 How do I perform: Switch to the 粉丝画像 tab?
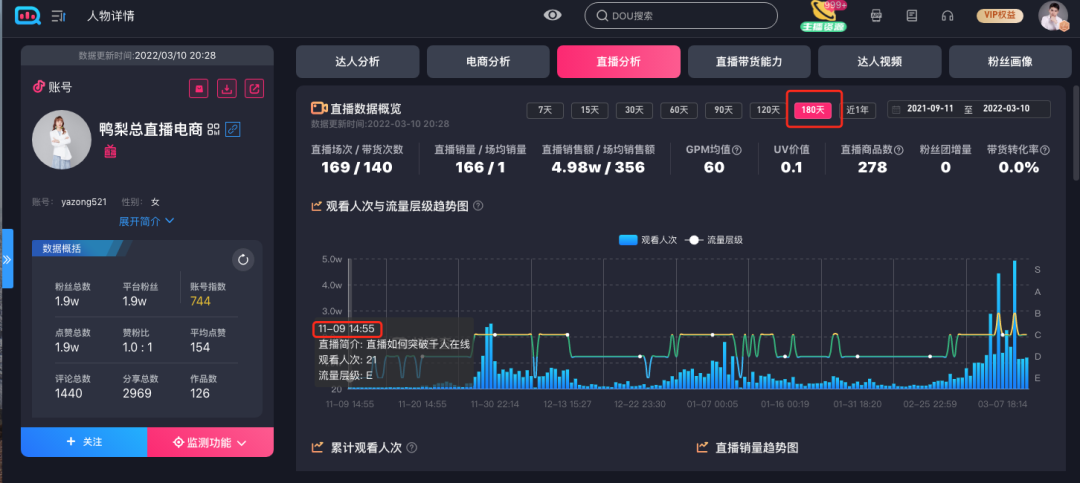(1010, 62)
